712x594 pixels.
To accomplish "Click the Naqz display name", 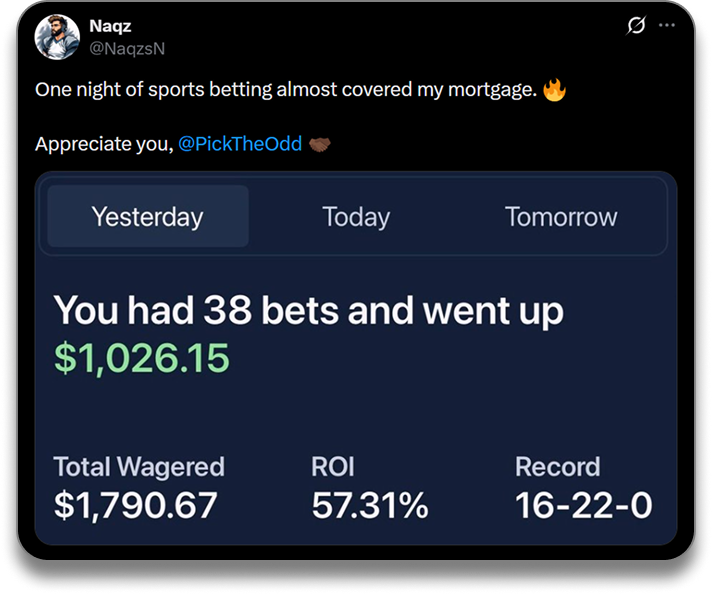I will tap(110, 25).
